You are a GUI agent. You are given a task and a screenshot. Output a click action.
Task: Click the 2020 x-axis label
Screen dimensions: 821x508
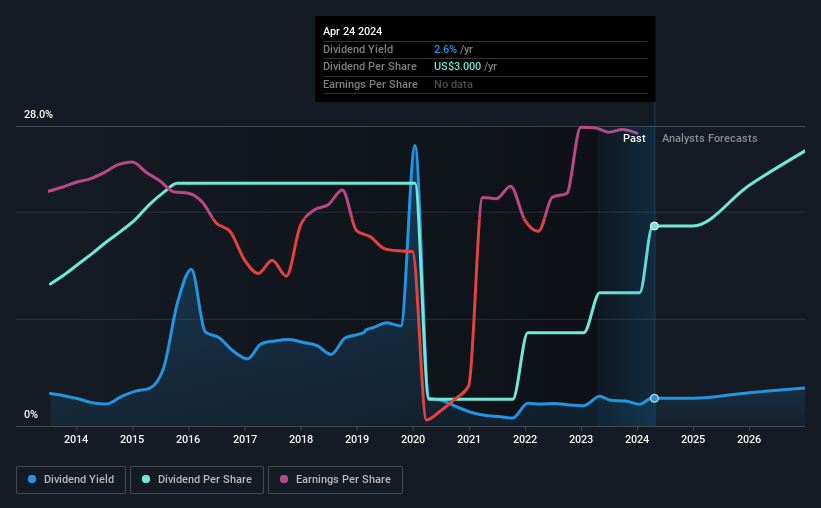click(413, 439)
